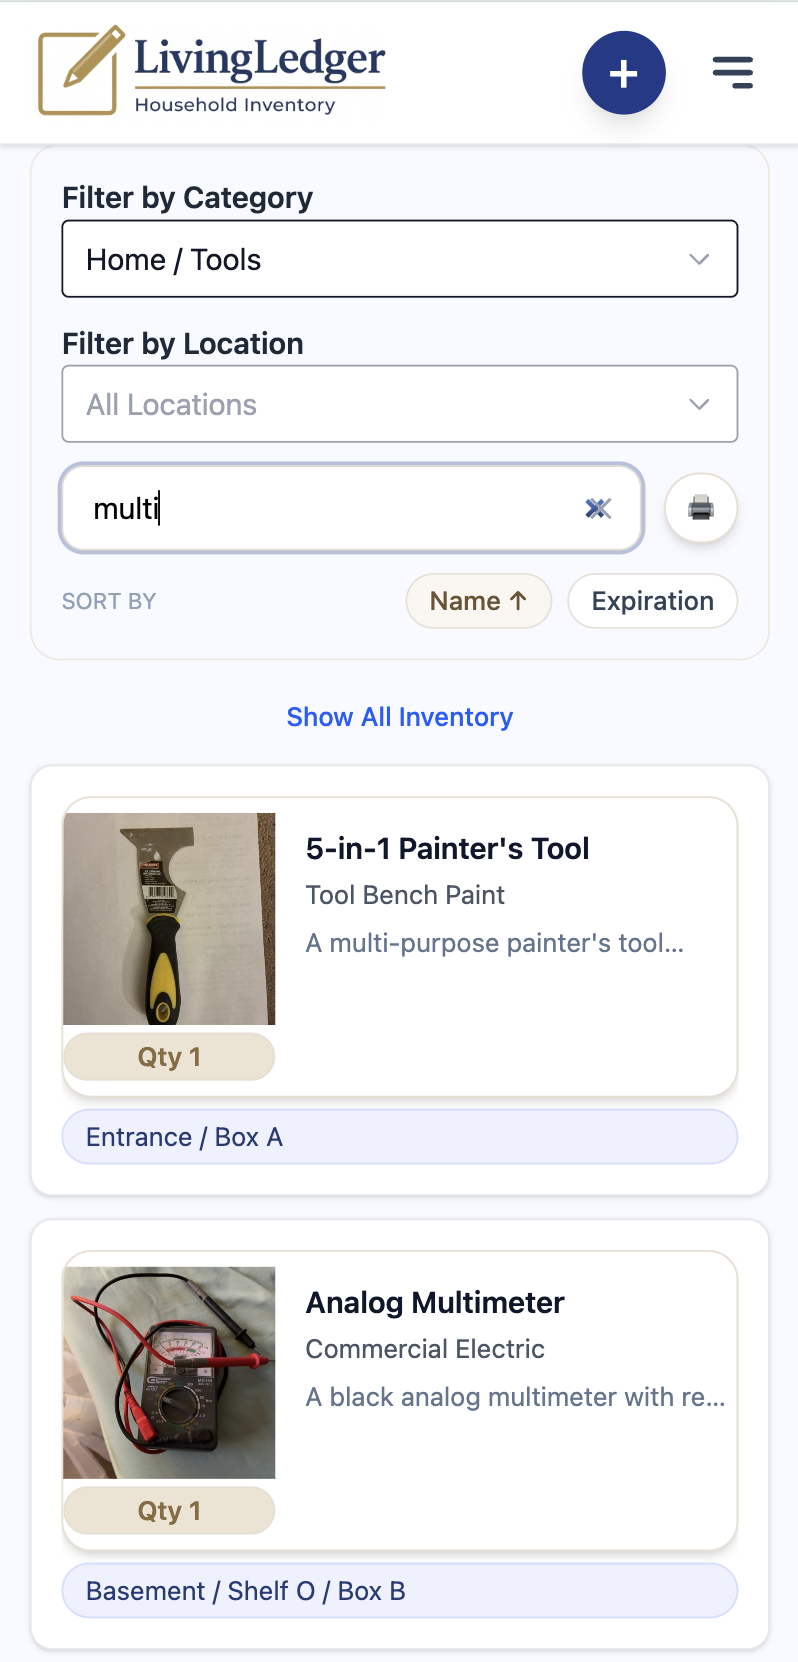The height and width of the screenshot is (1662, 798).
Task: Expand the truncated multimeter description text
Action: click(x=515, y=1397)
